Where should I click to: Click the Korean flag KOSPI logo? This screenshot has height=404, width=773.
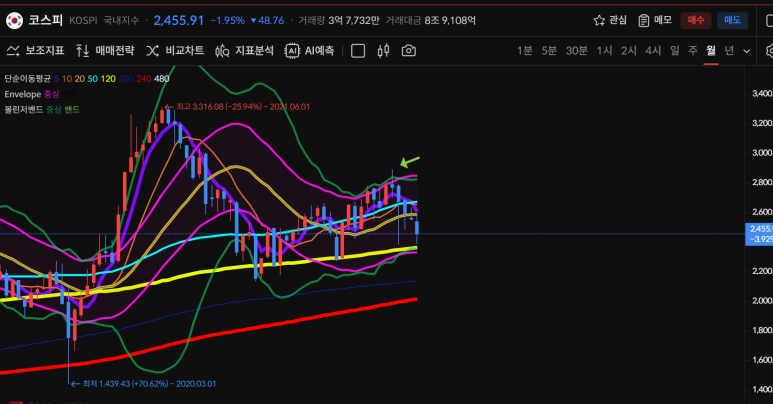14,20
